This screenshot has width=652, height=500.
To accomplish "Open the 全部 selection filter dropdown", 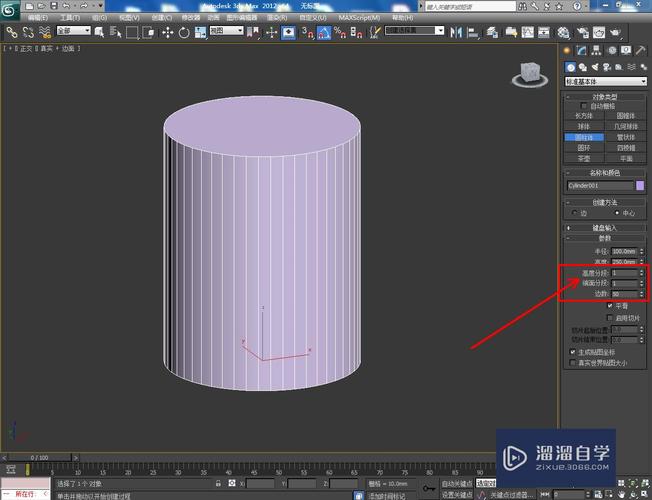I will 73,31.
